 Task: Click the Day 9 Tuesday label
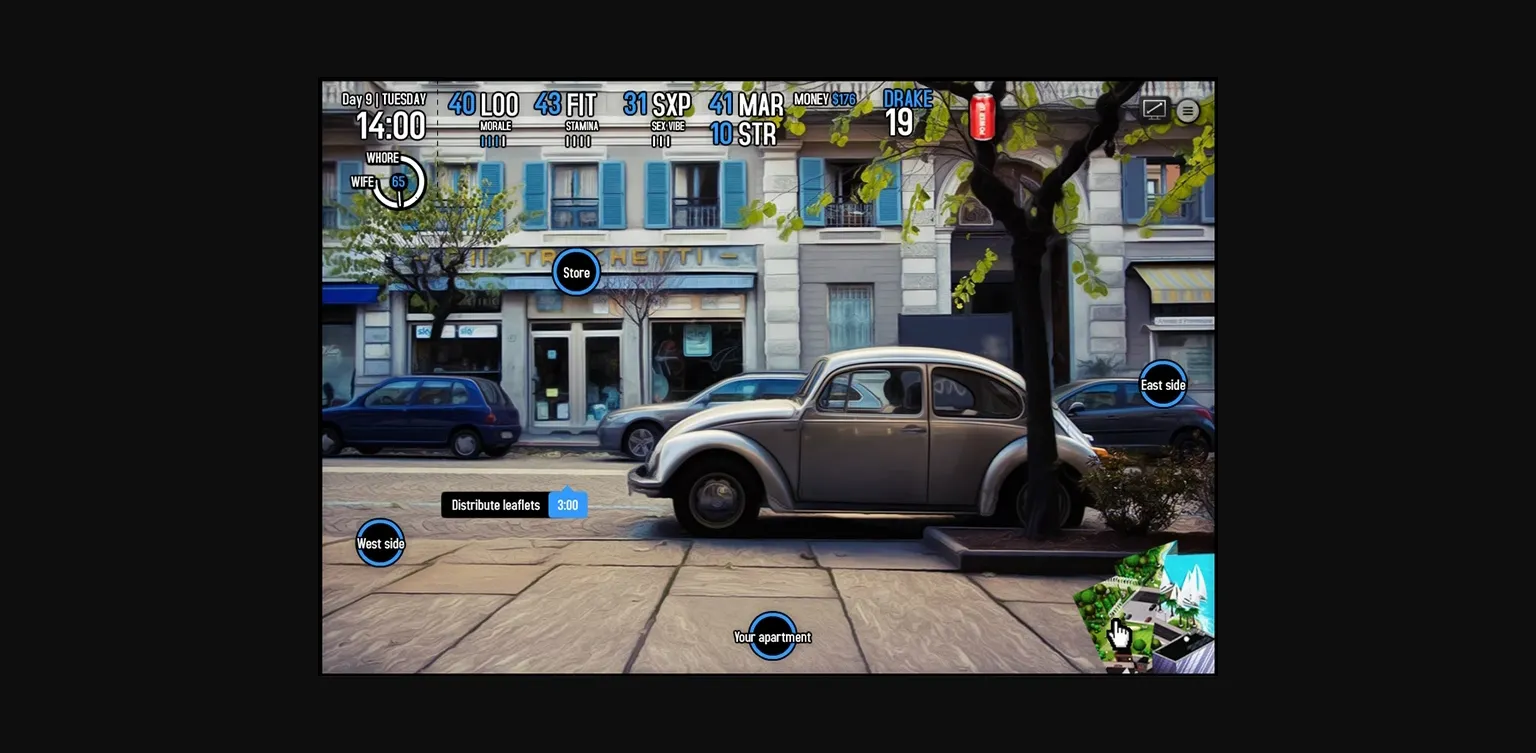pos(384,99)
